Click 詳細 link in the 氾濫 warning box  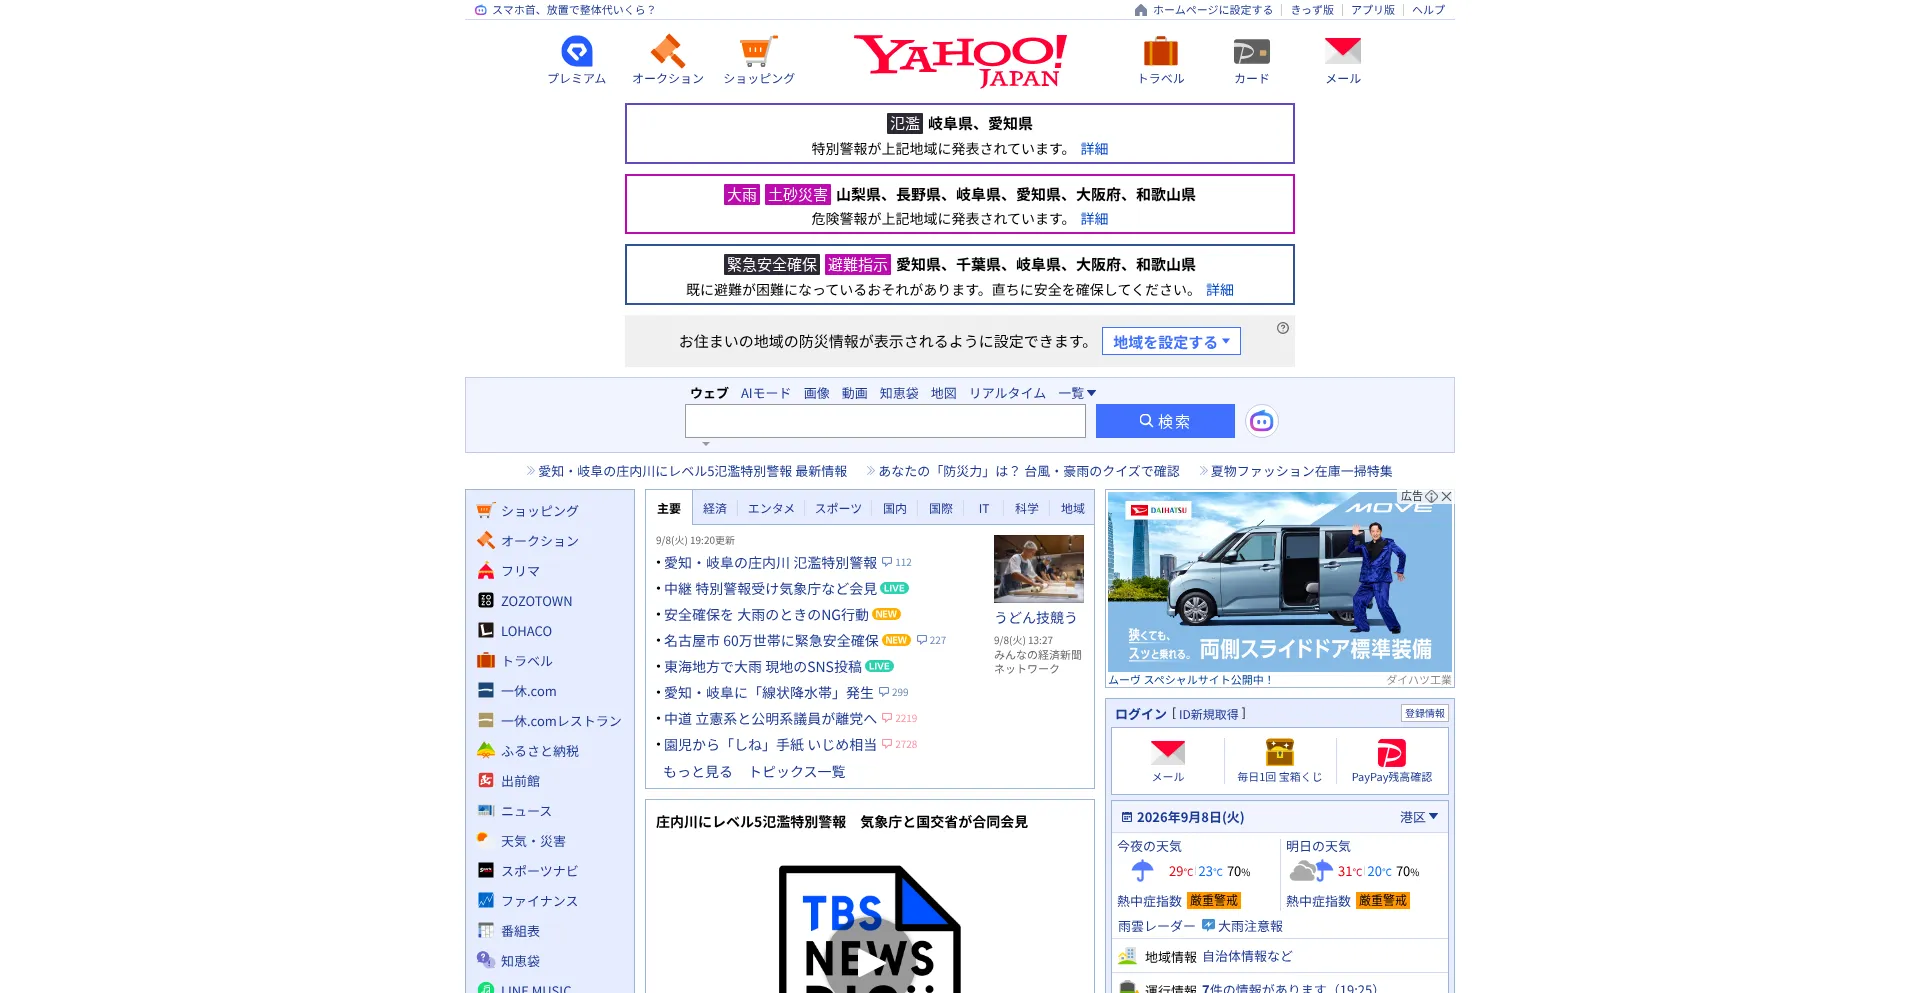tap(1094, 148)
